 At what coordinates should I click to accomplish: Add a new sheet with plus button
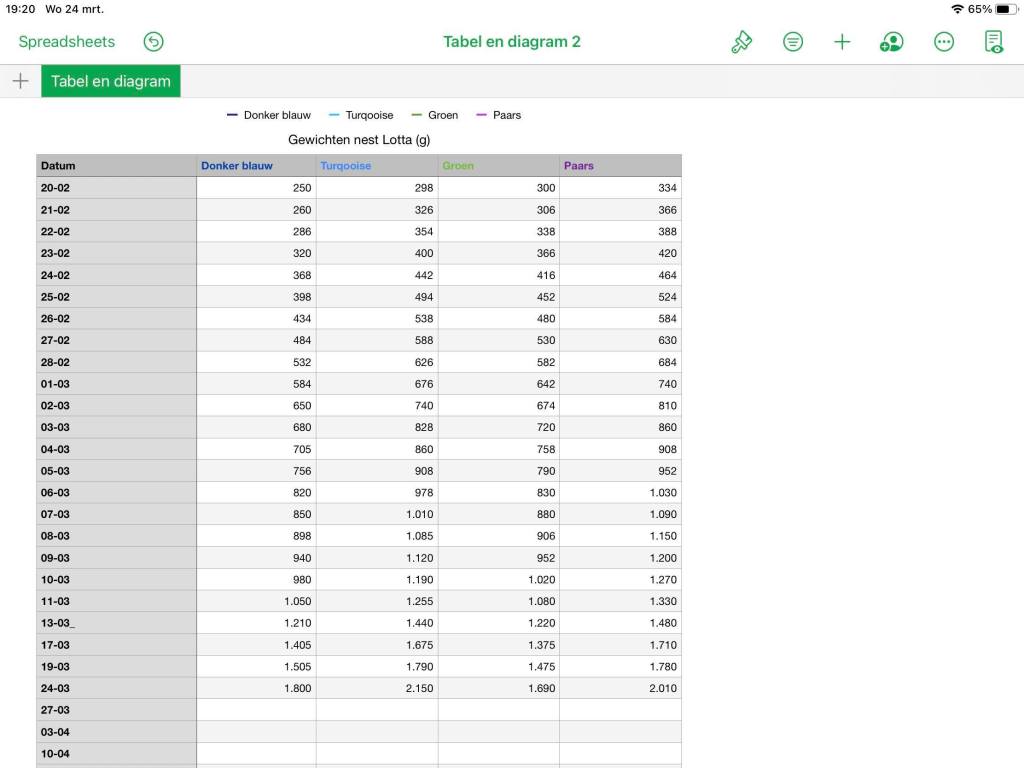pyautogui.click(x=20, y=81)
